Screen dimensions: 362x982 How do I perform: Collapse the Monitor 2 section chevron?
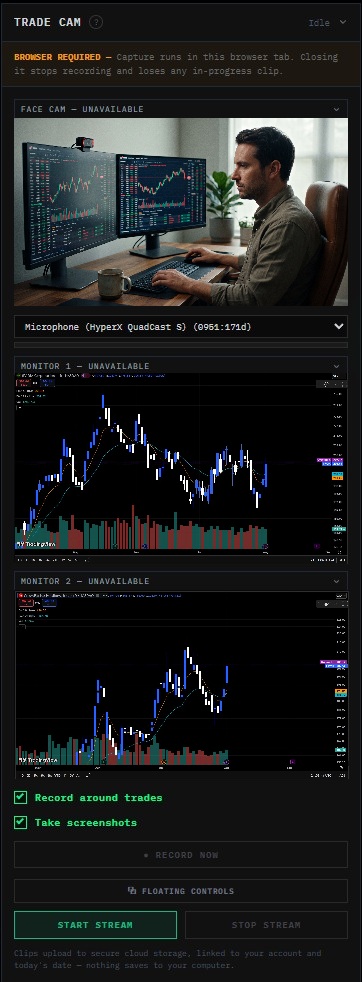point(337,581)
